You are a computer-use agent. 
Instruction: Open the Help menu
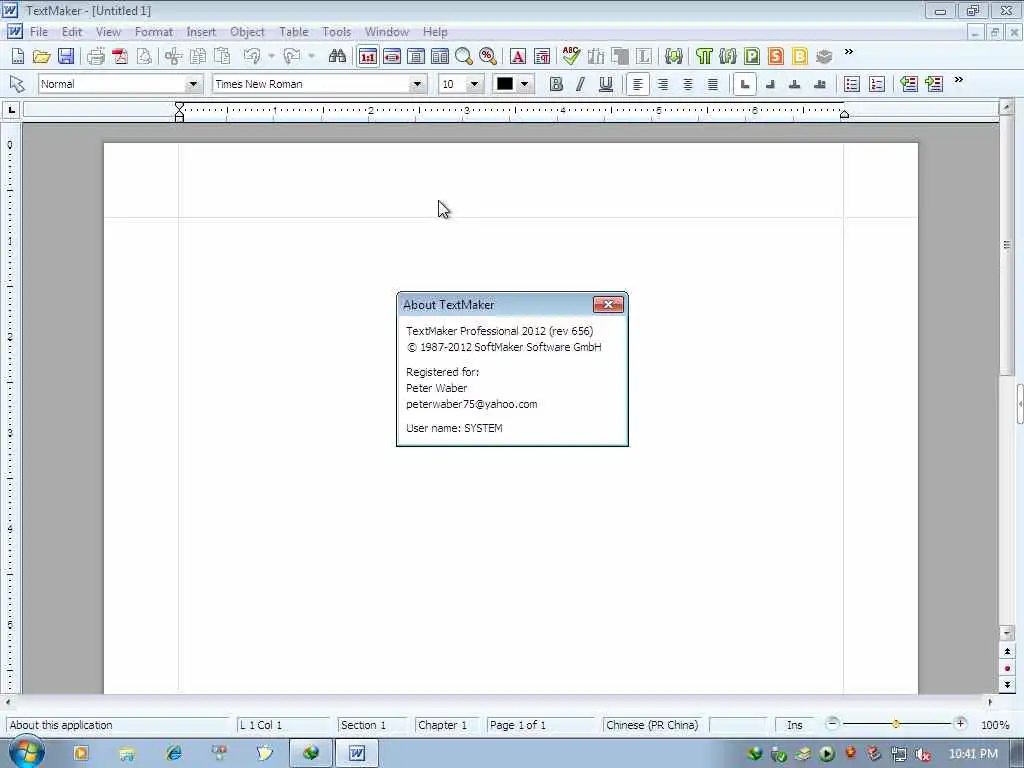pyautogui.click(x=435, y=32)
